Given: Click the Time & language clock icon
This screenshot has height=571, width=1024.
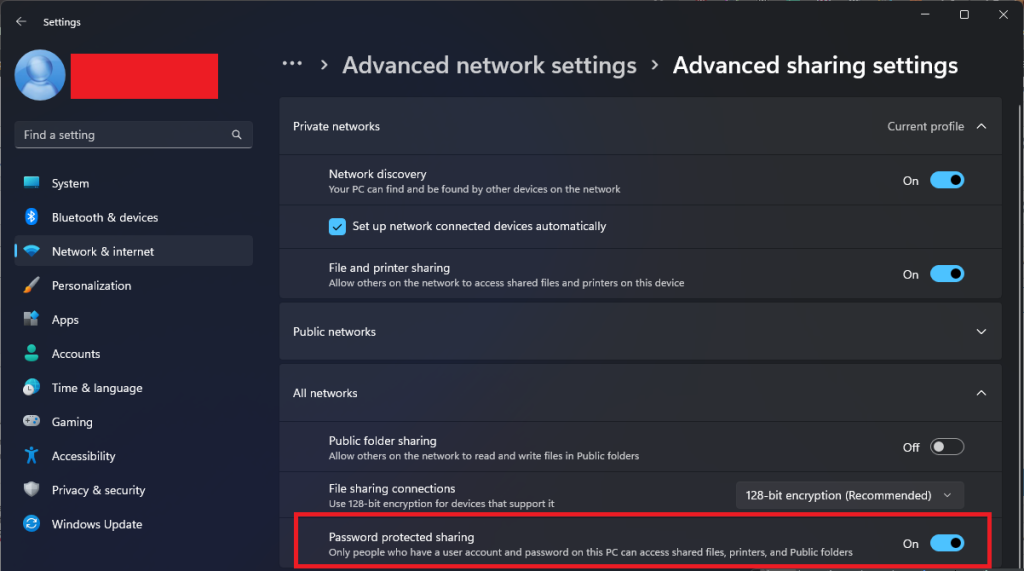Looking at the screenshot, I should (31, 387).
